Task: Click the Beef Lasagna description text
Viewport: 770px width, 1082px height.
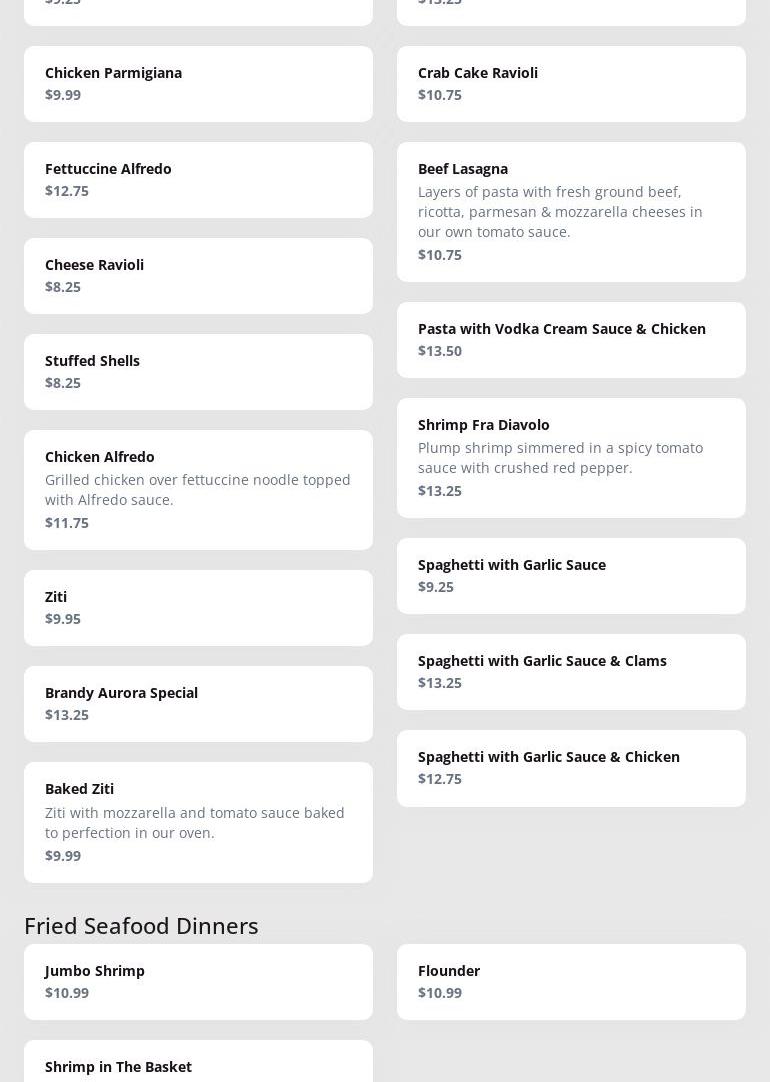Action: 560,212
